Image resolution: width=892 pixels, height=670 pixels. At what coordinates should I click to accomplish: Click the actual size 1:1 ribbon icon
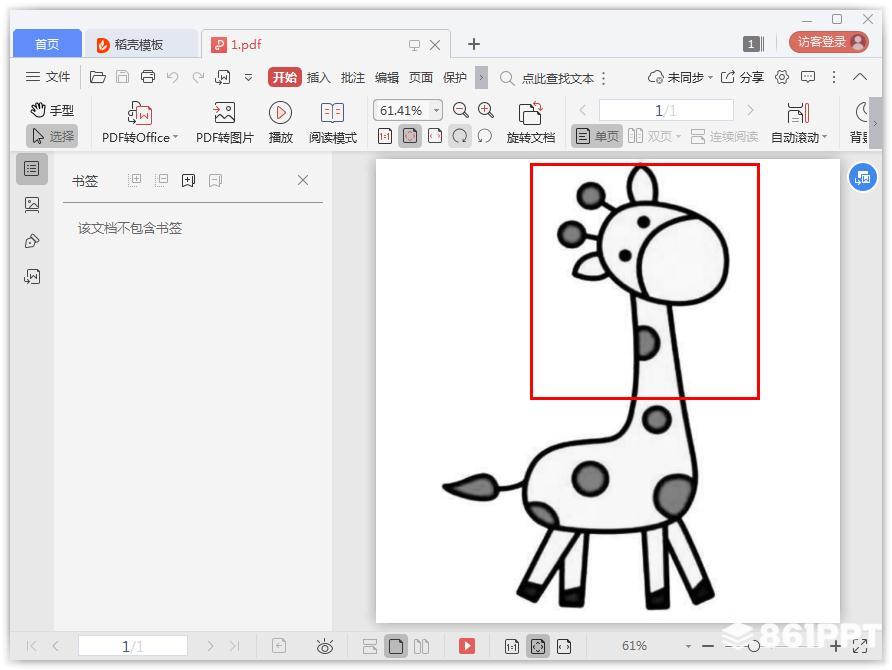pos(385,136)
